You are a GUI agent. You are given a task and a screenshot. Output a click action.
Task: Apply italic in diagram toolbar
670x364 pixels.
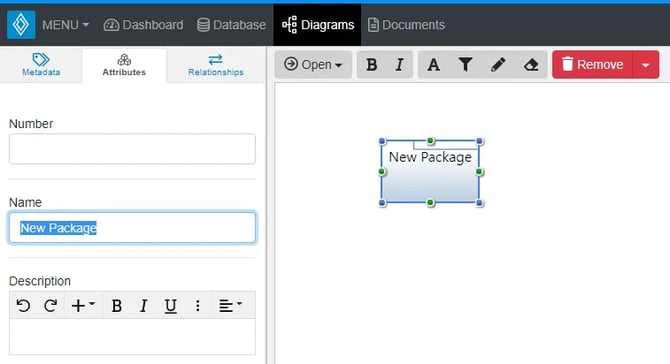[399, 65]
